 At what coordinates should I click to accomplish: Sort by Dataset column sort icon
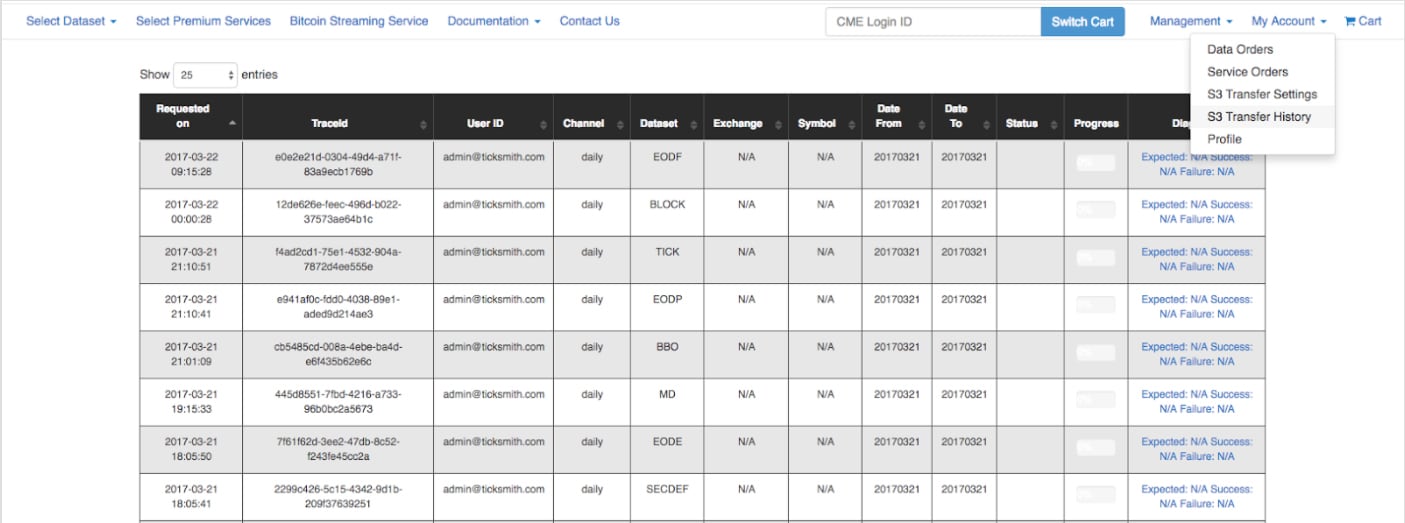pyautogui.click(x=693, y=124)
